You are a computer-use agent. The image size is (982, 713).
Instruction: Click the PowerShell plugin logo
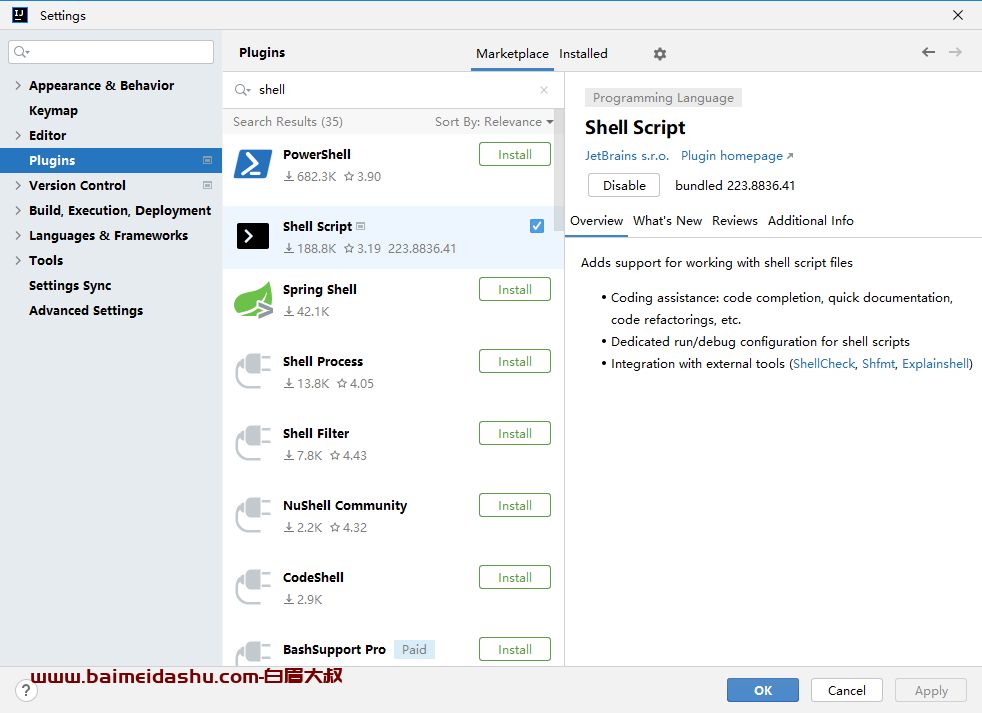click(253, 164)
